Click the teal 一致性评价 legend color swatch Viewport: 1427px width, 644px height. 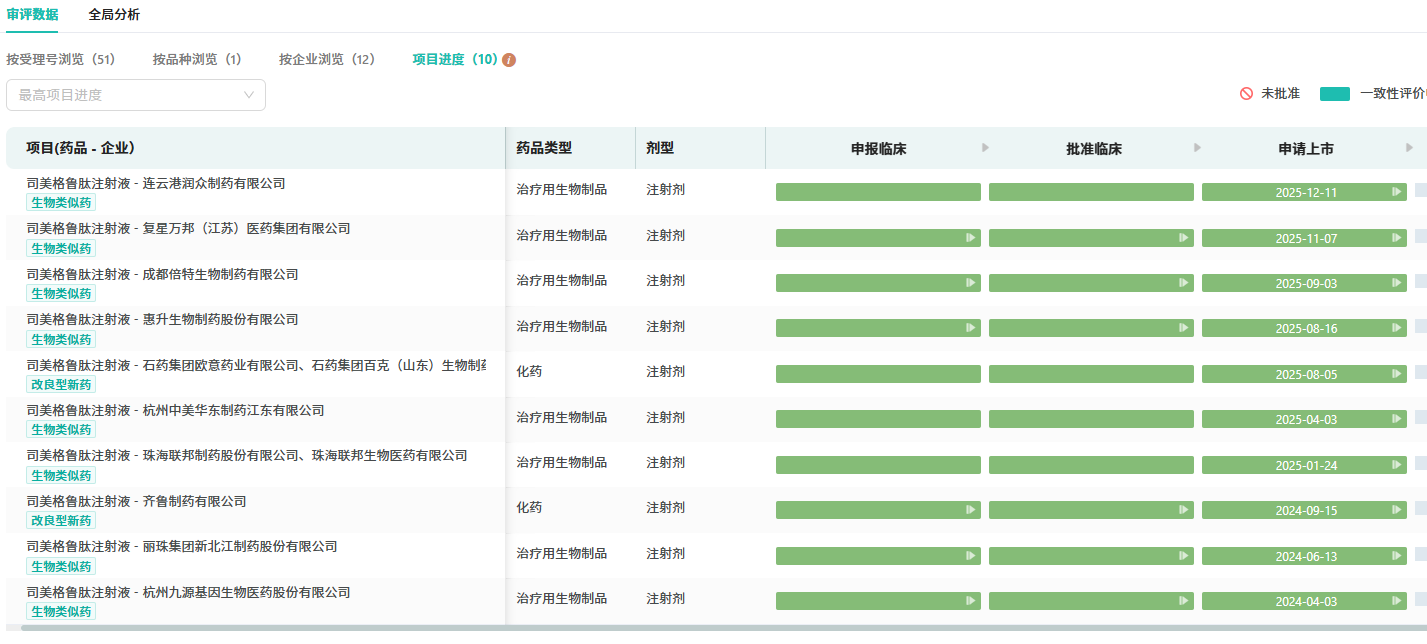pos(1334,94)
